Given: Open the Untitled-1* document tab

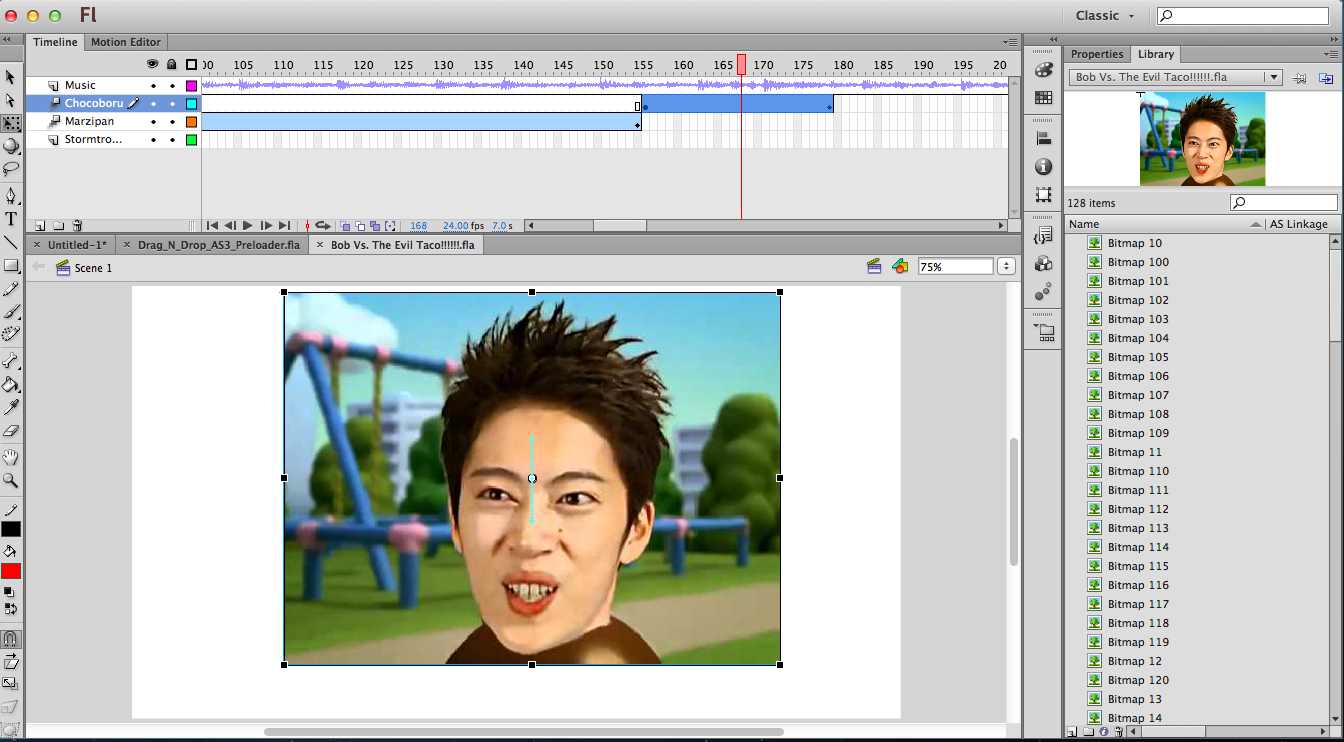Looking at the screenshot, I should click(76, 244).
